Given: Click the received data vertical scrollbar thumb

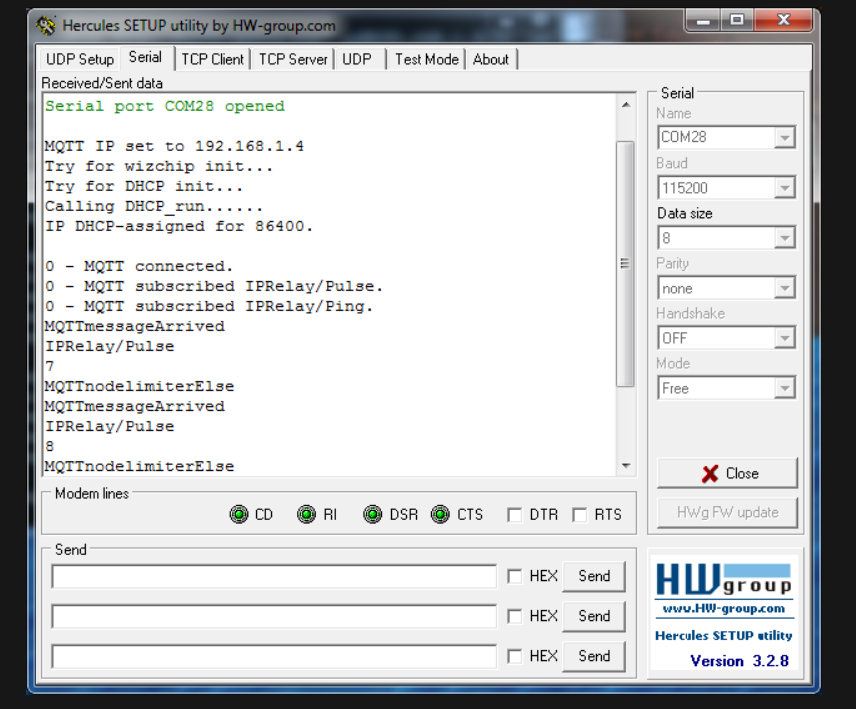Looking at the screenshot, I should pos(626,264).
